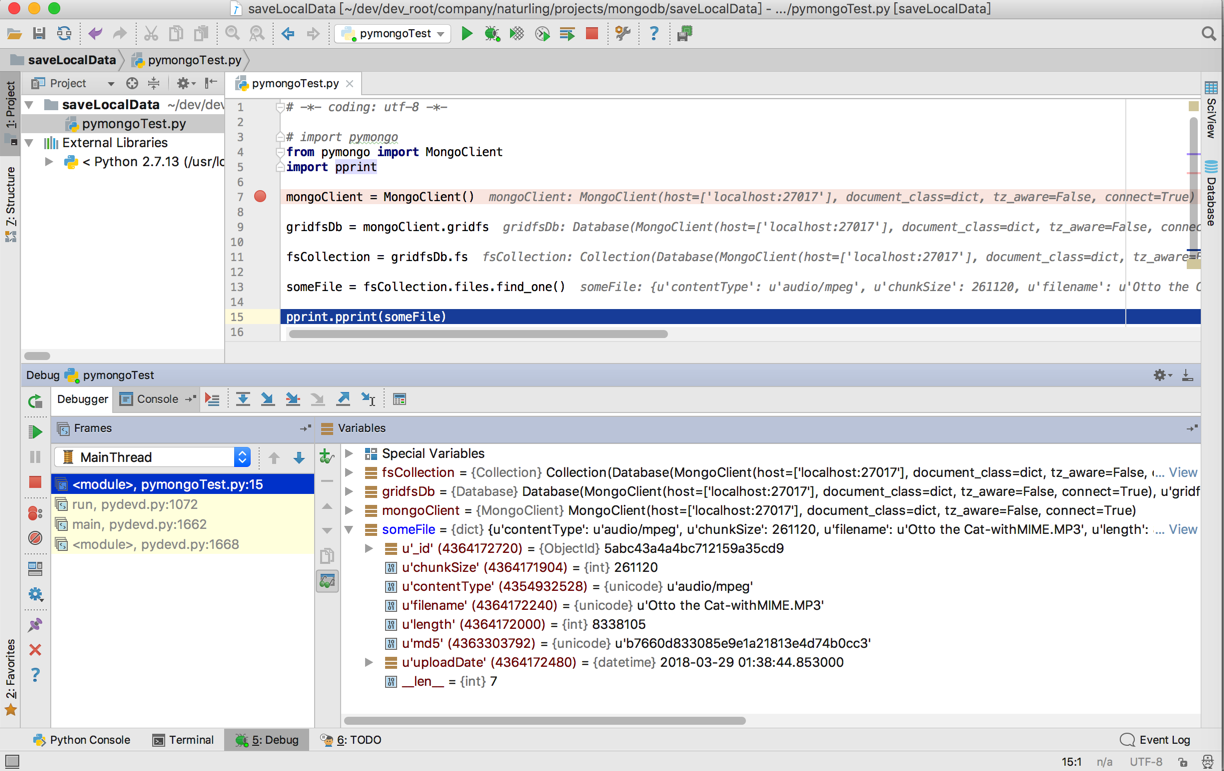The image size is (1224, 771).
Task: Click View link for someFile variable
Action: pyautogui.click(x=1182, y=529)
